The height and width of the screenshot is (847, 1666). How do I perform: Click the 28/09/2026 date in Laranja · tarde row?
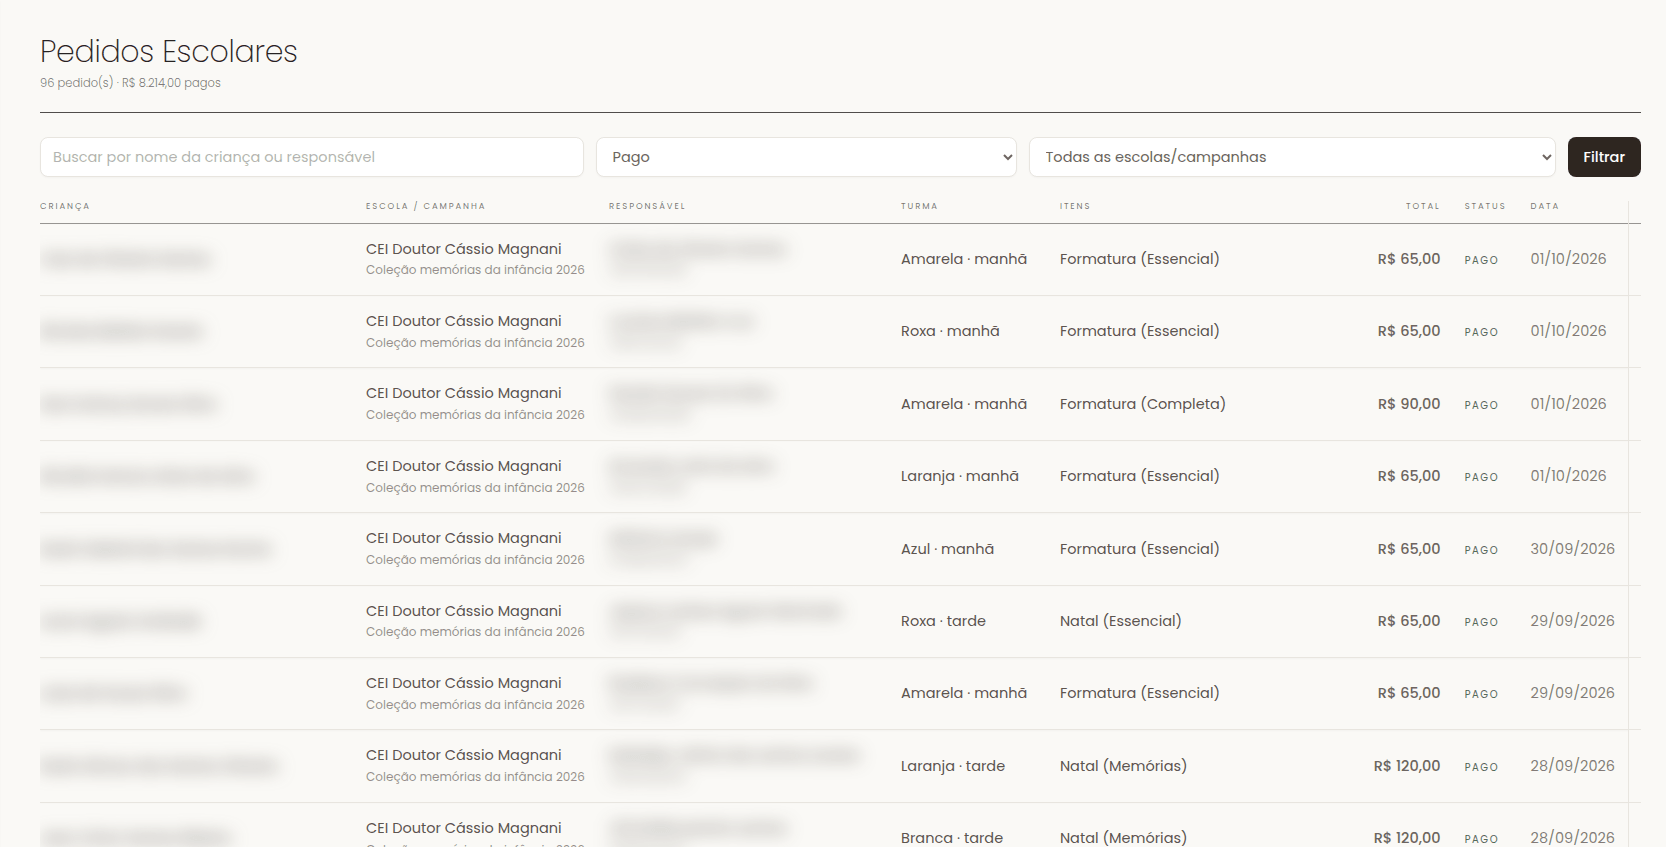point(1572,766)
